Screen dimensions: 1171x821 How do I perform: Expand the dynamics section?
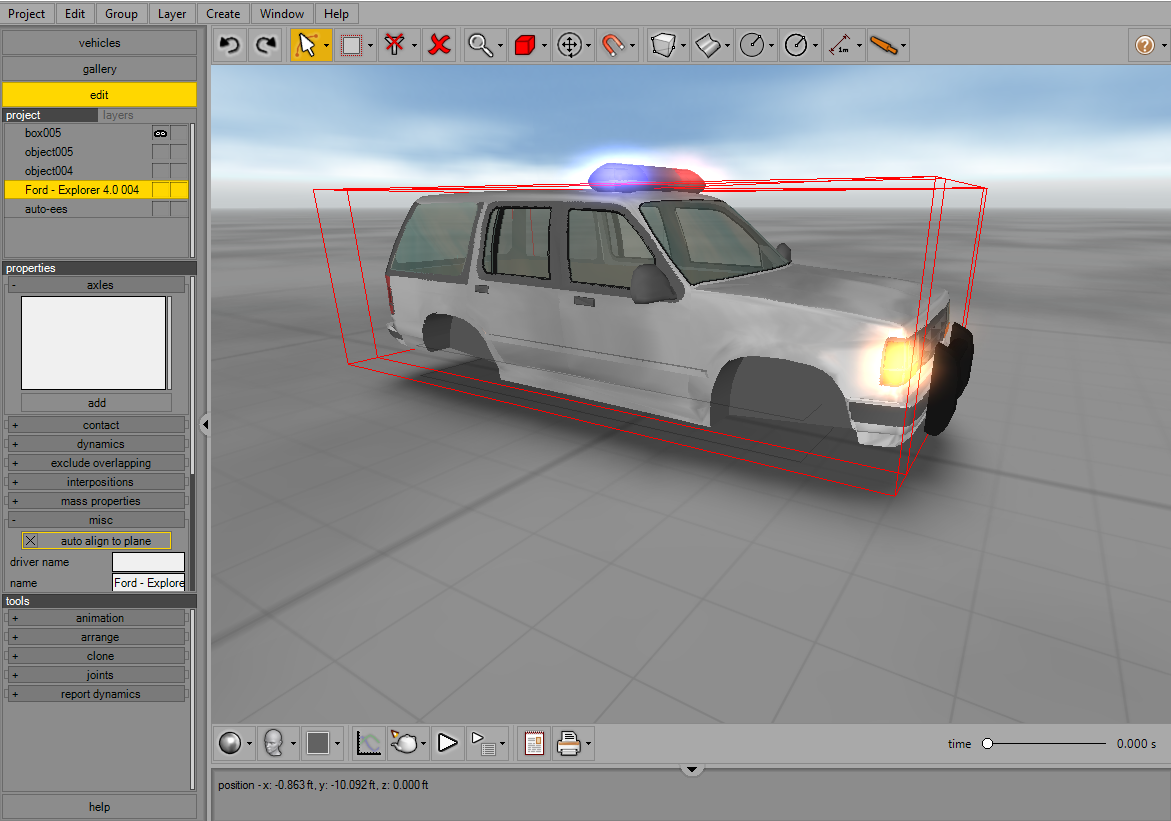[x=96, y=444]
